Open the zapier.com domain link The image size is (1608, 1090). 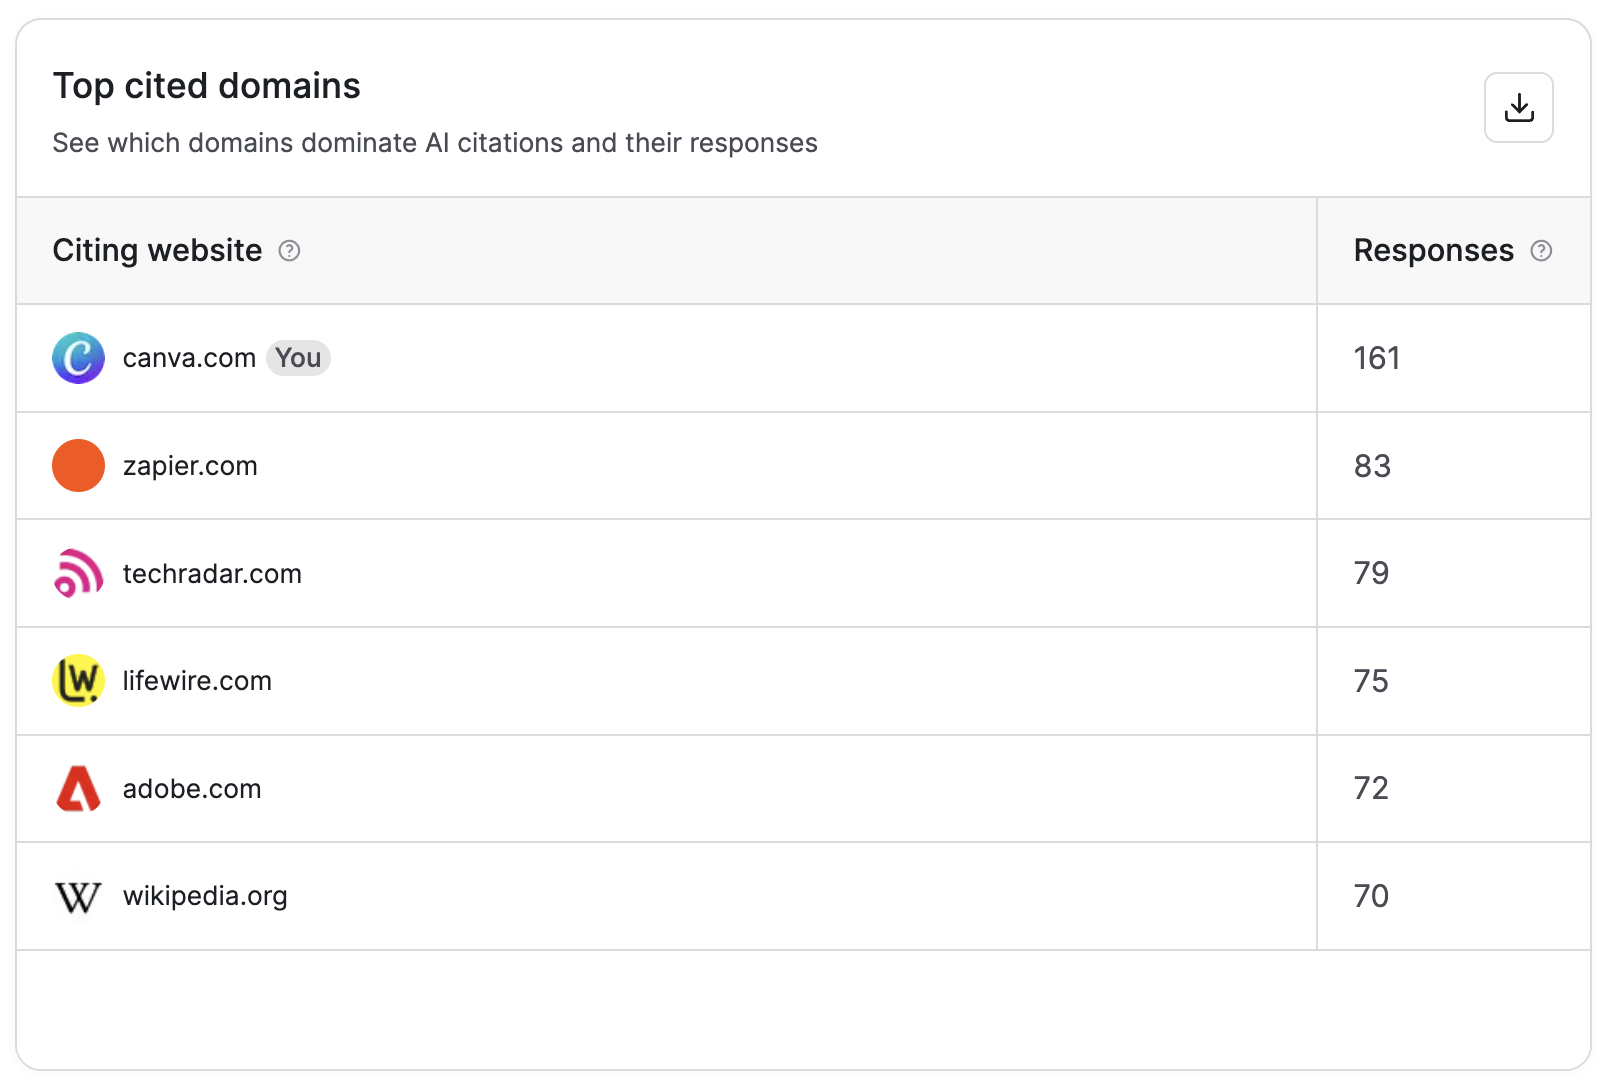coord(190,466)
